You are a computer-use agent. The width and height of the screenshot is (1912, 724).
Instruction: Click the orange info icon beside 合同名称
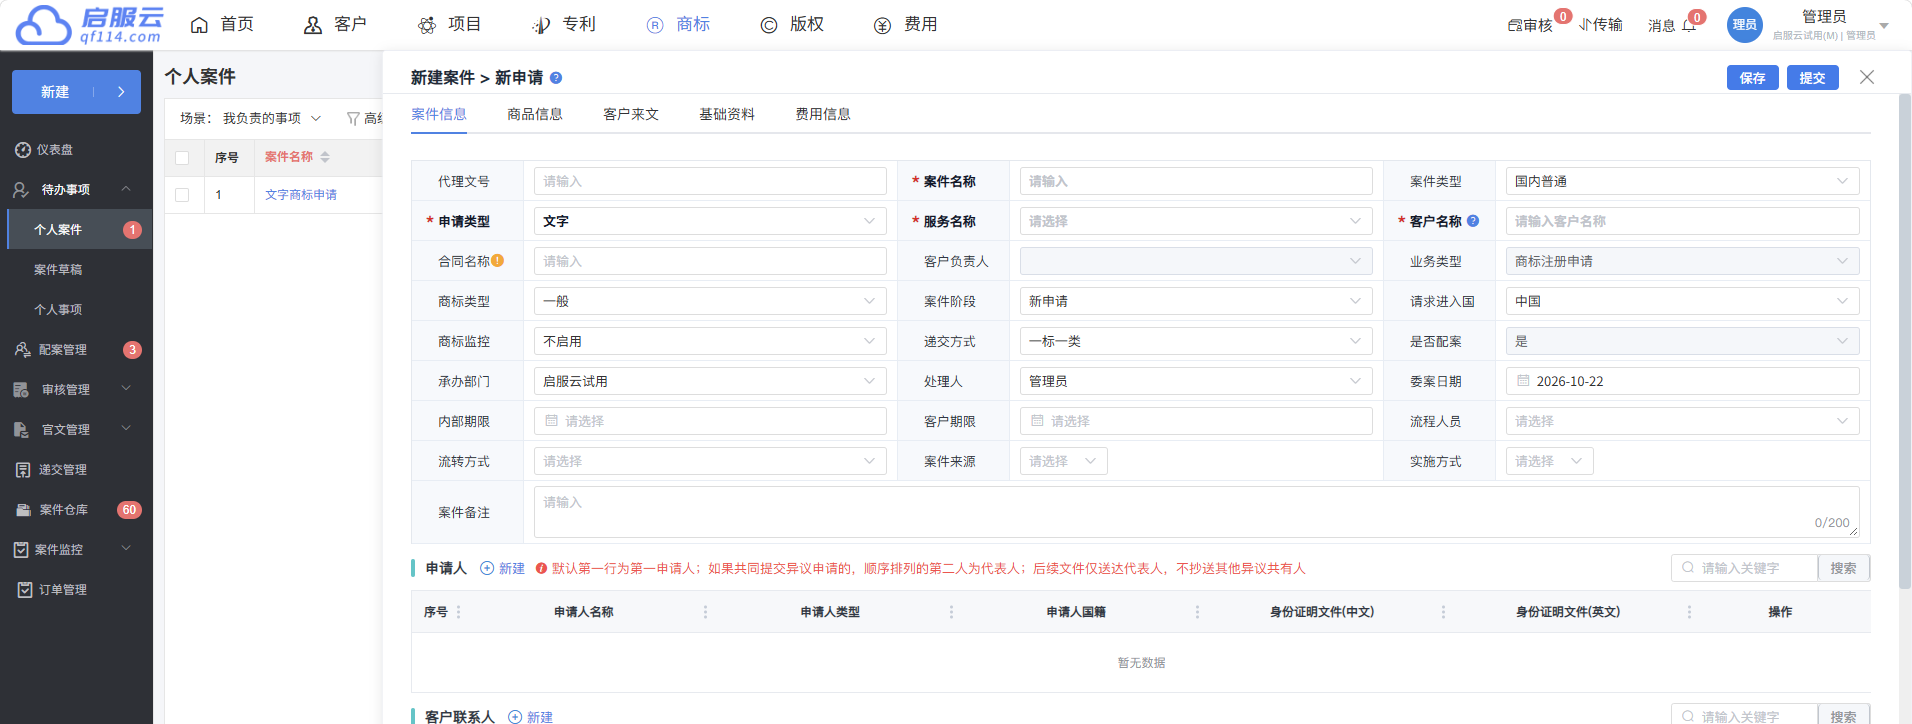(498, 261)
